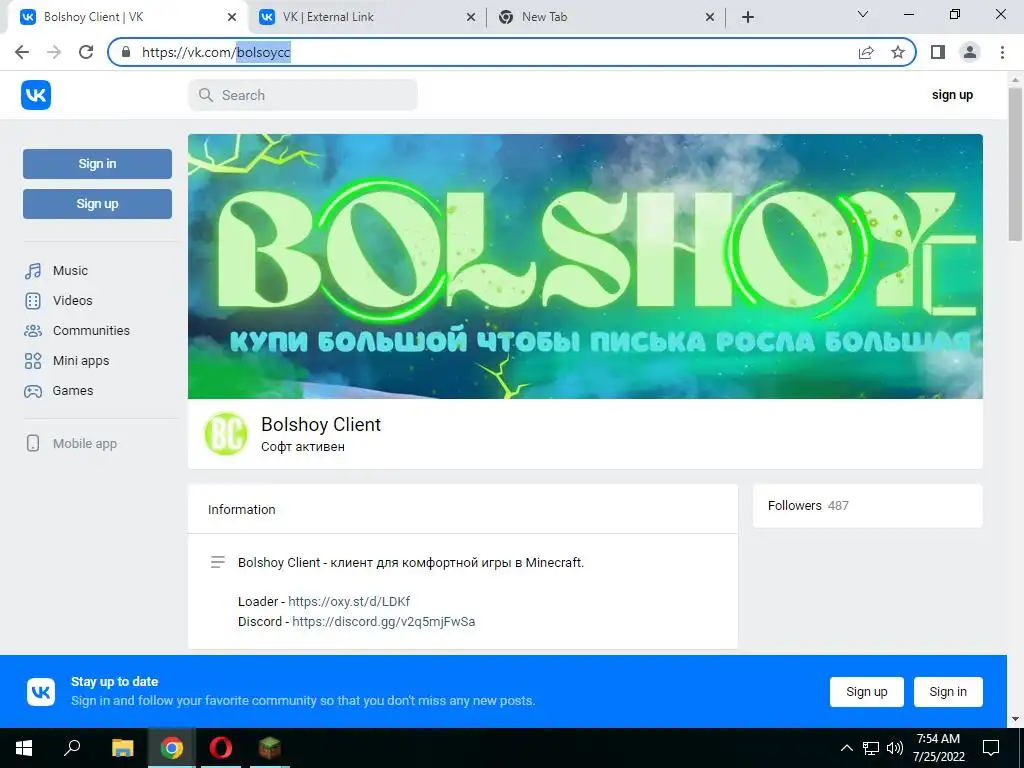
Task: Close the Bolshoy Client tab
Action: [x=232, y=17]
